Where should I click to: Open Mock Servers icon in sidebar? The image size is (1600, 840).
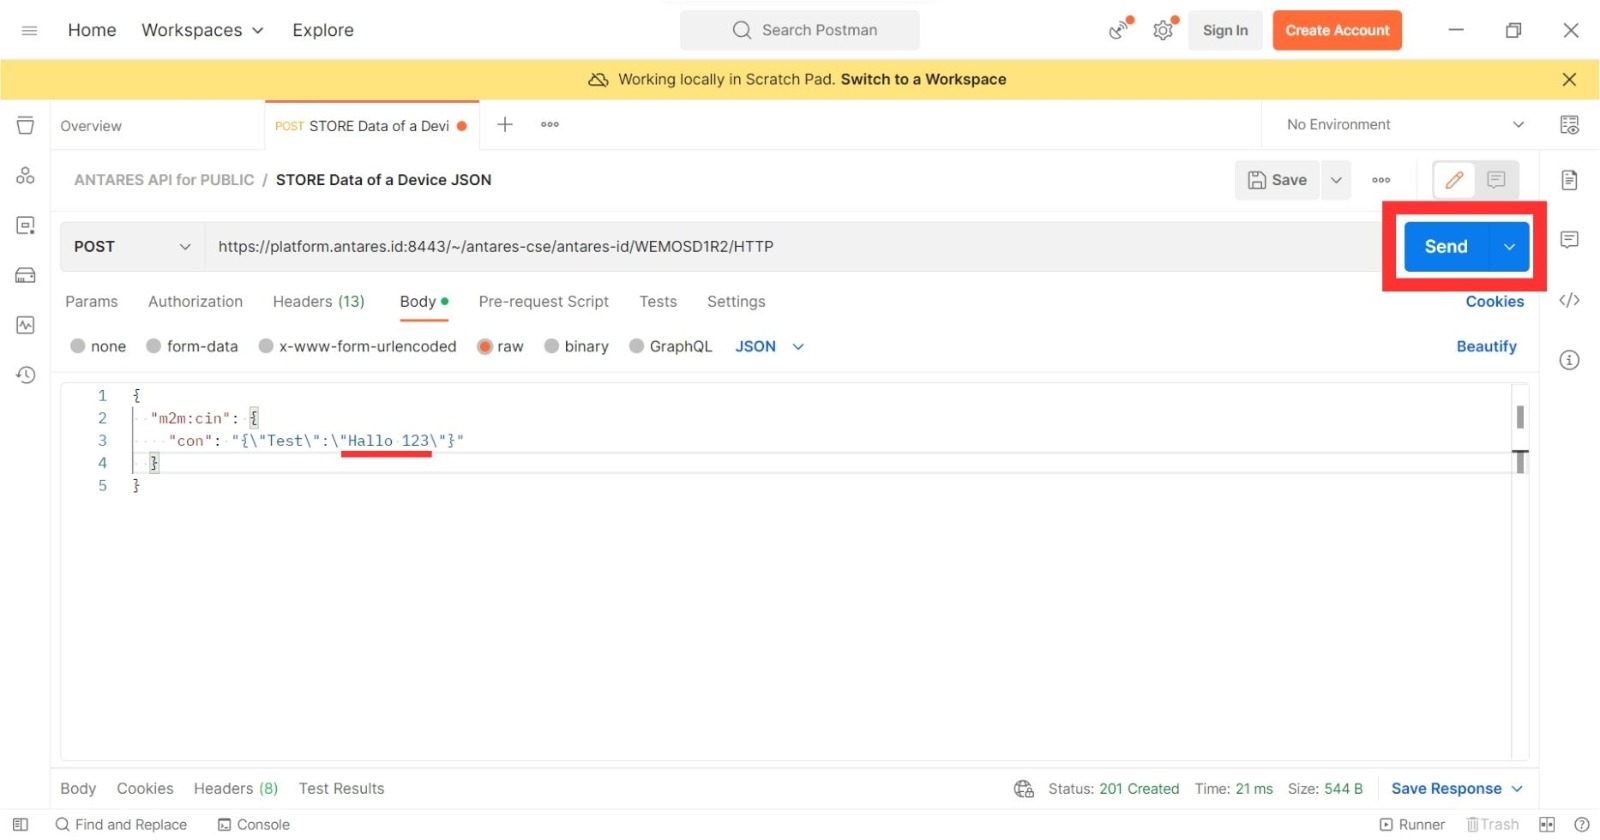coord(25,276)
